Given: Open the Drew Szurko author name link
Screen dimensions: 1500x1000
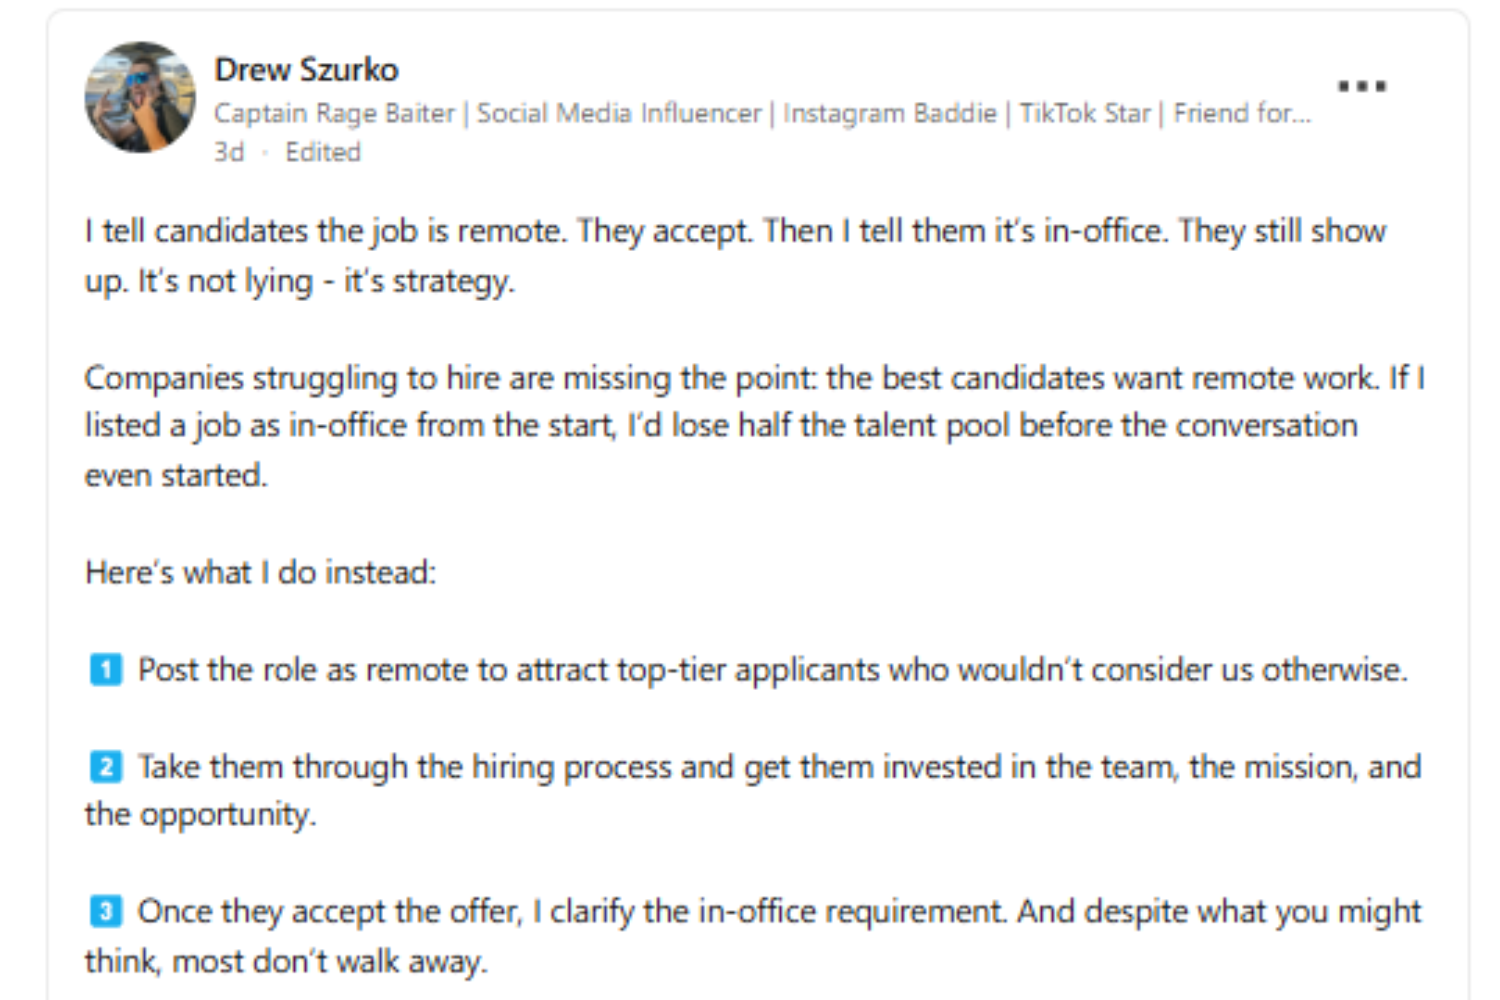Looking at the screenshot, I should [306, 69].
